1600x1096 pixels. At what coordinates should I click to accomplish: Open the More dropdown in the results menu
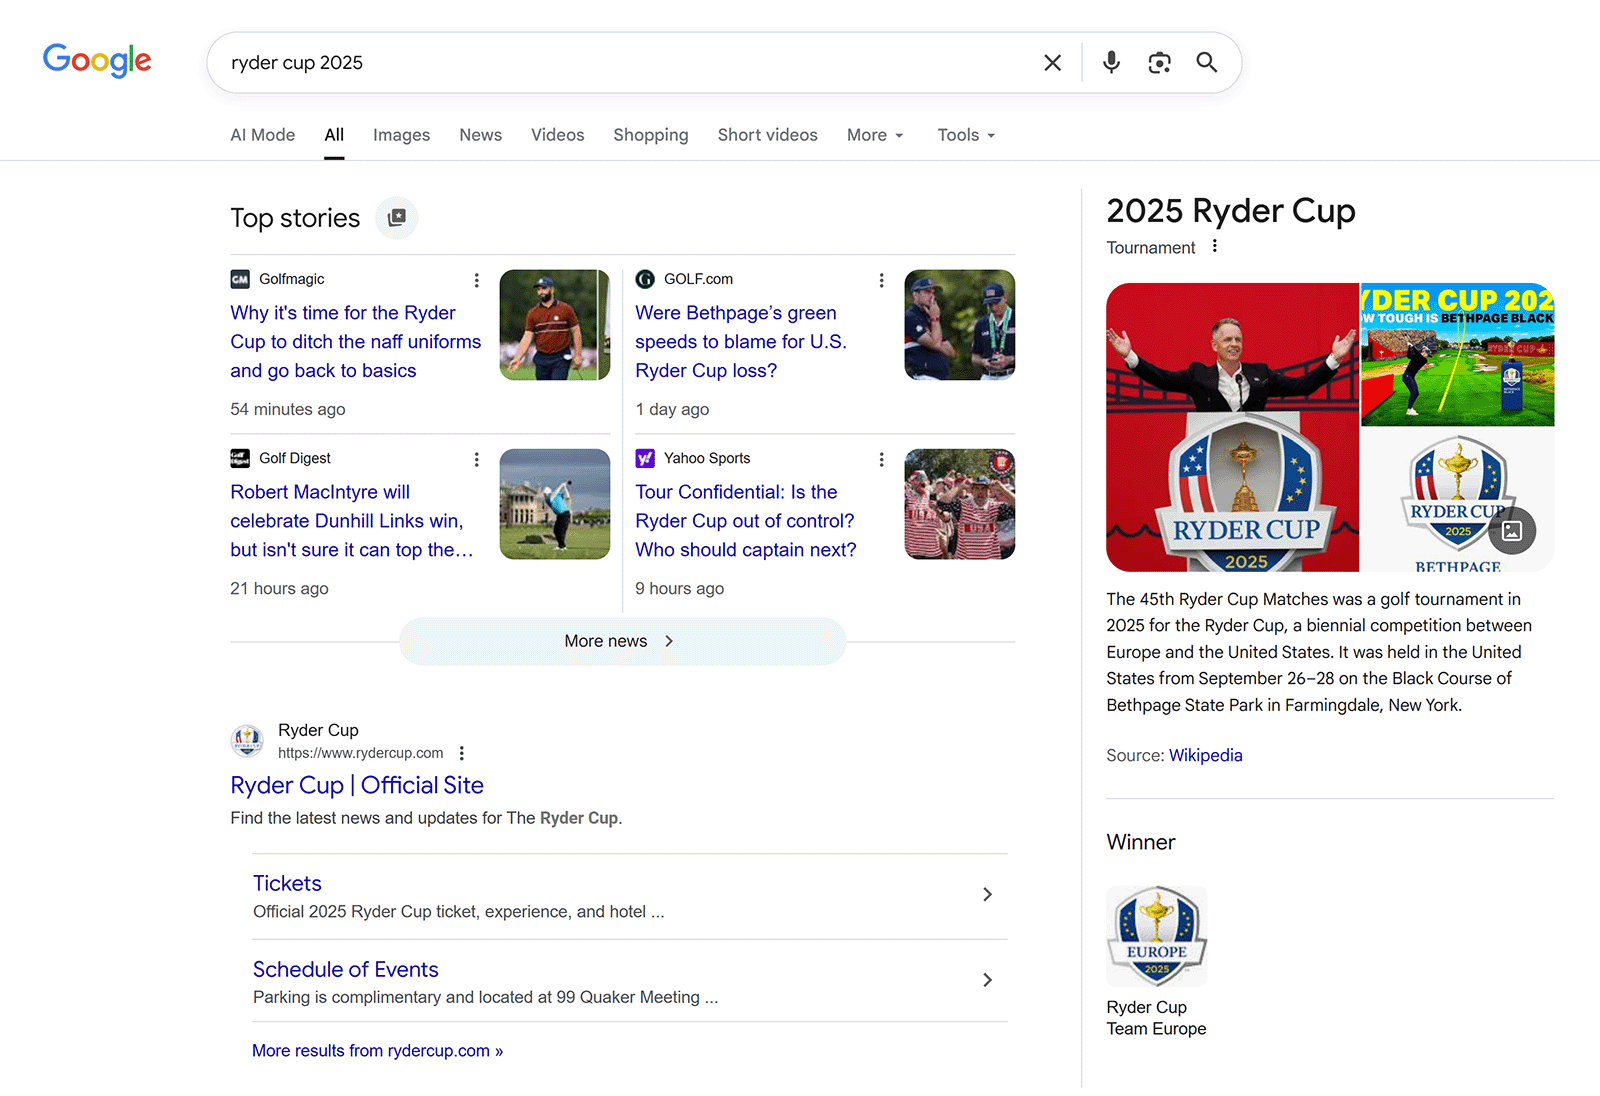pos(873,134)
